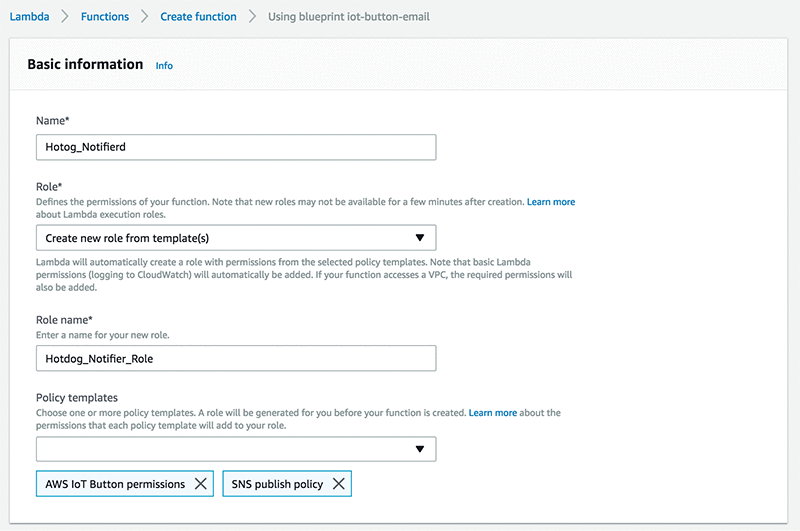Open Learn more about policy template permissions

493,413
